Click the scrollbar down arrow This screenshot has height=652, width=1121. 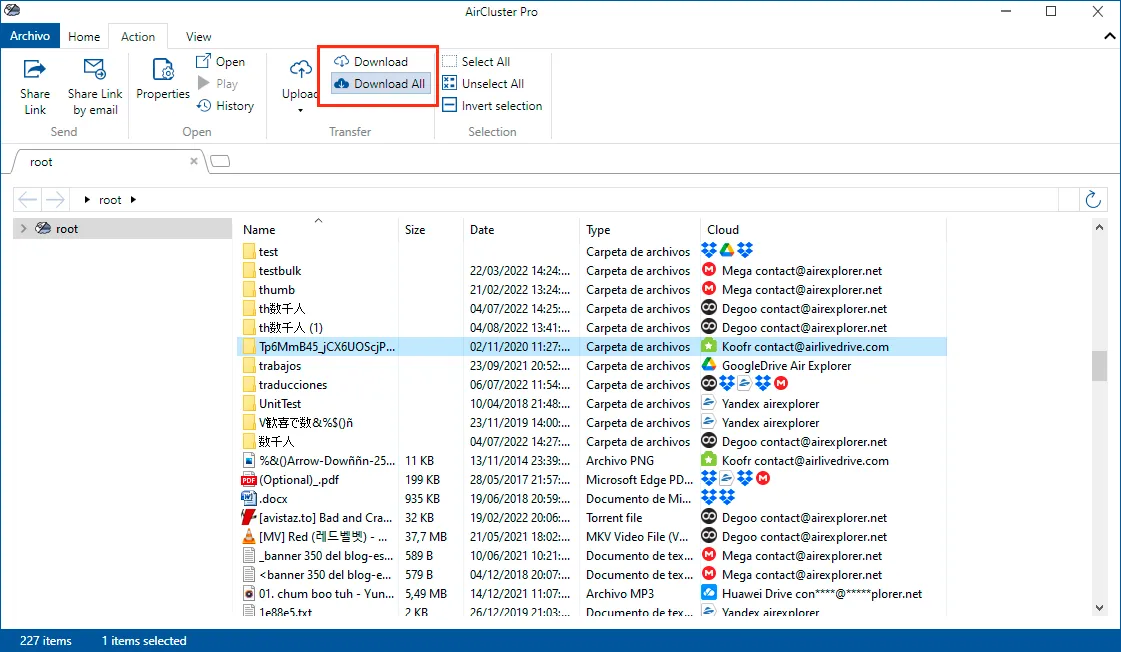[1100, 608]
